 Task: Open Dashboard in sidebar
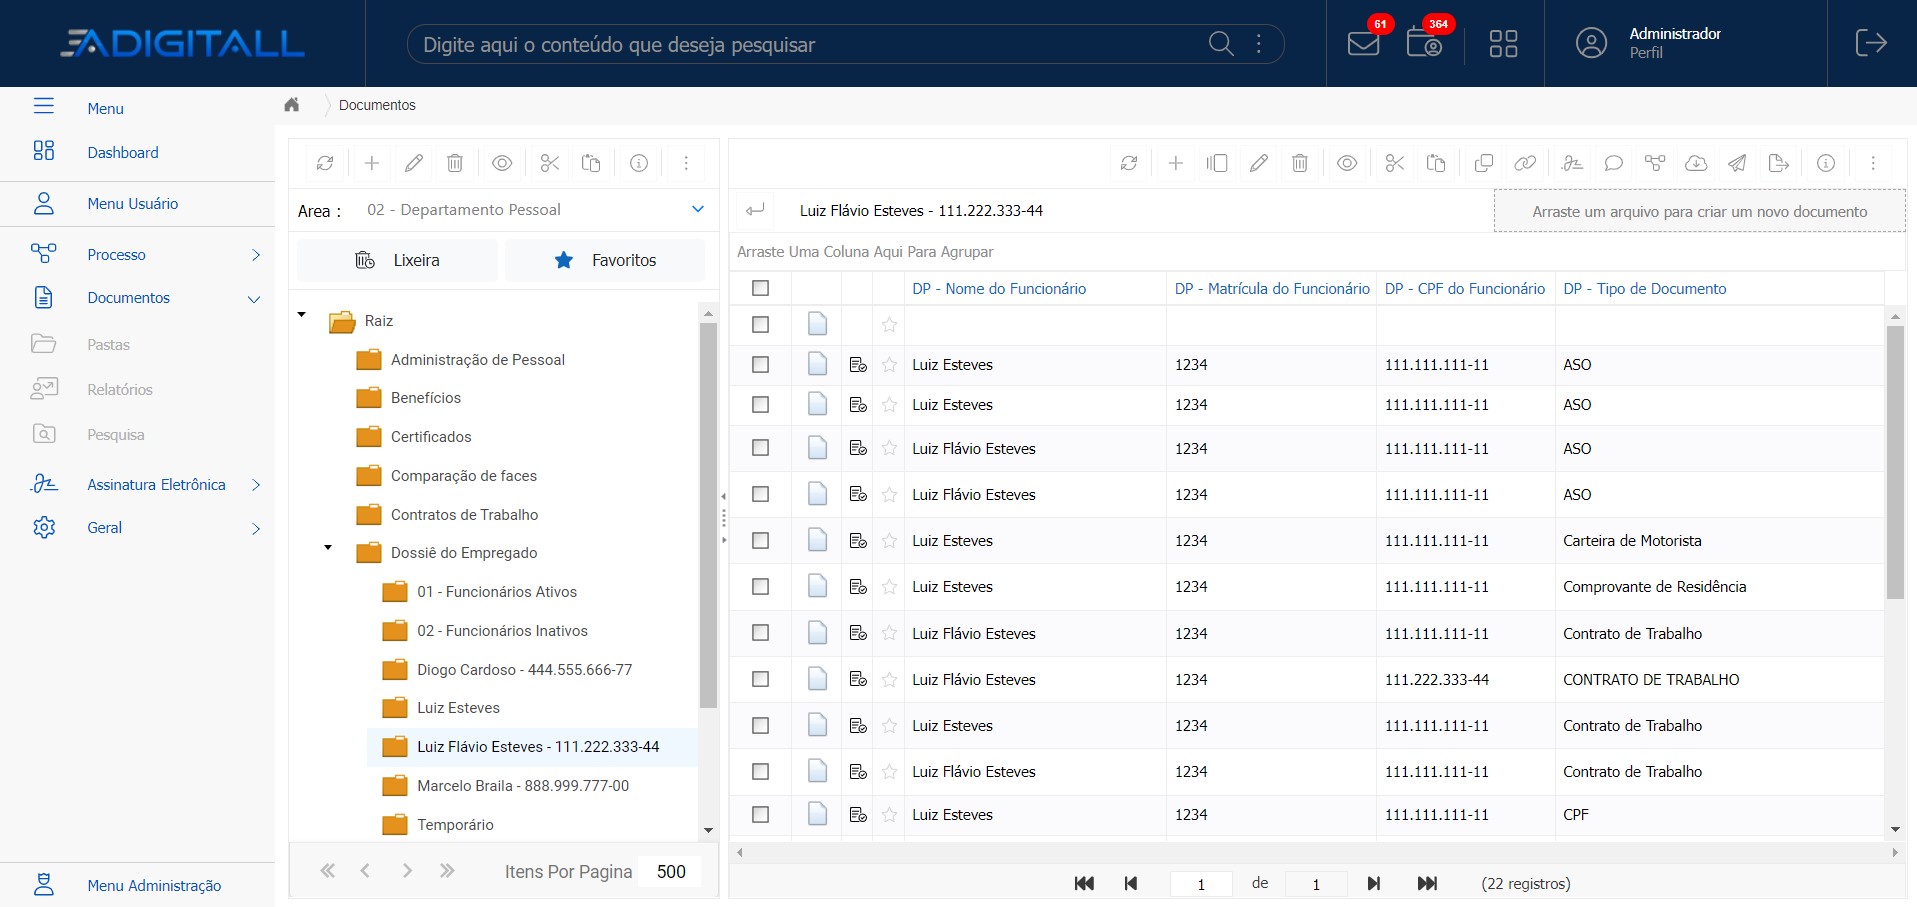123,152
